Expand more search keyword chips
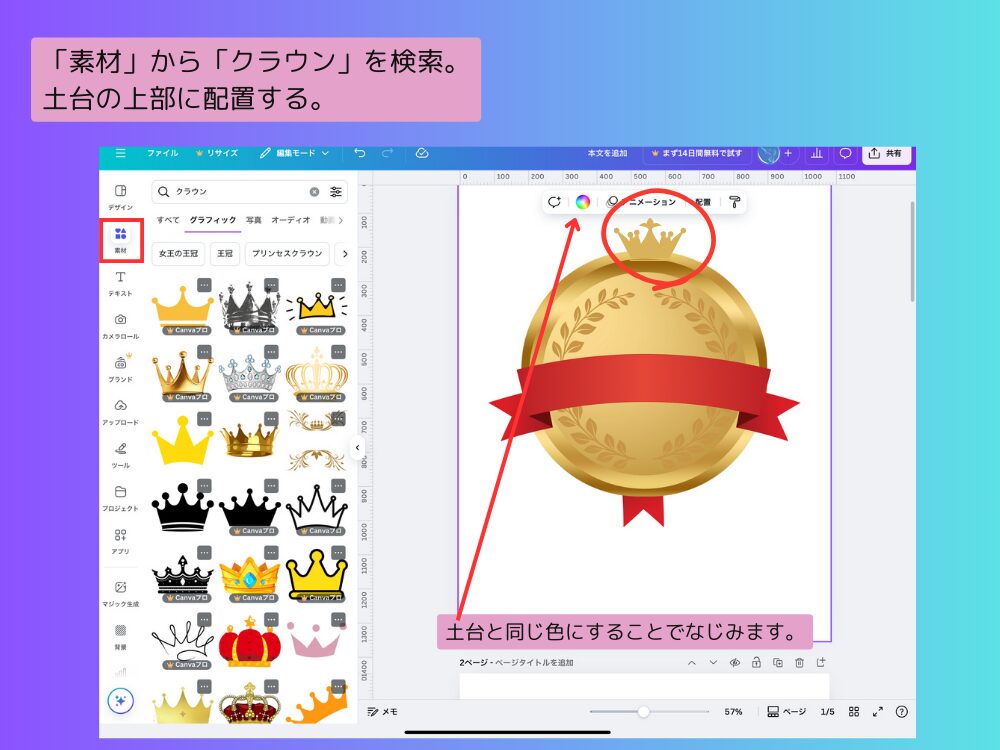1000x750 pixels. [x=346, y=254]
